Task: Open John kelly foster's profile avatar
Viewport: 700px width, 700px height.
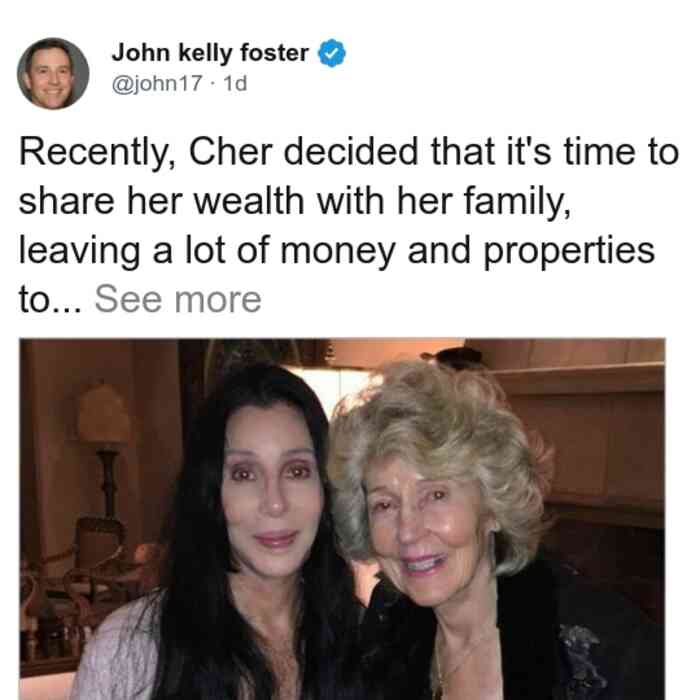Action: [x=53, y=73]
